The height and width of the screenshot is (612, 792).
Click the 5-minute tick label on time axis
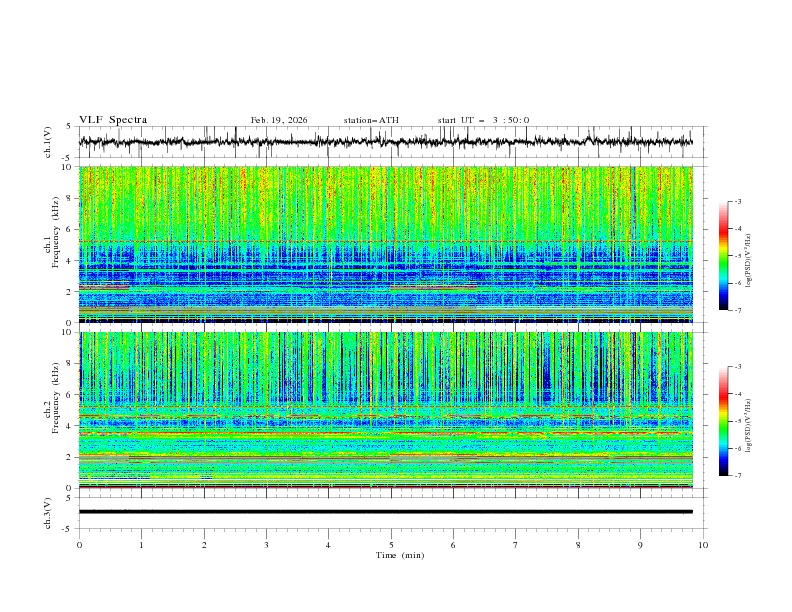click(391, 545)
